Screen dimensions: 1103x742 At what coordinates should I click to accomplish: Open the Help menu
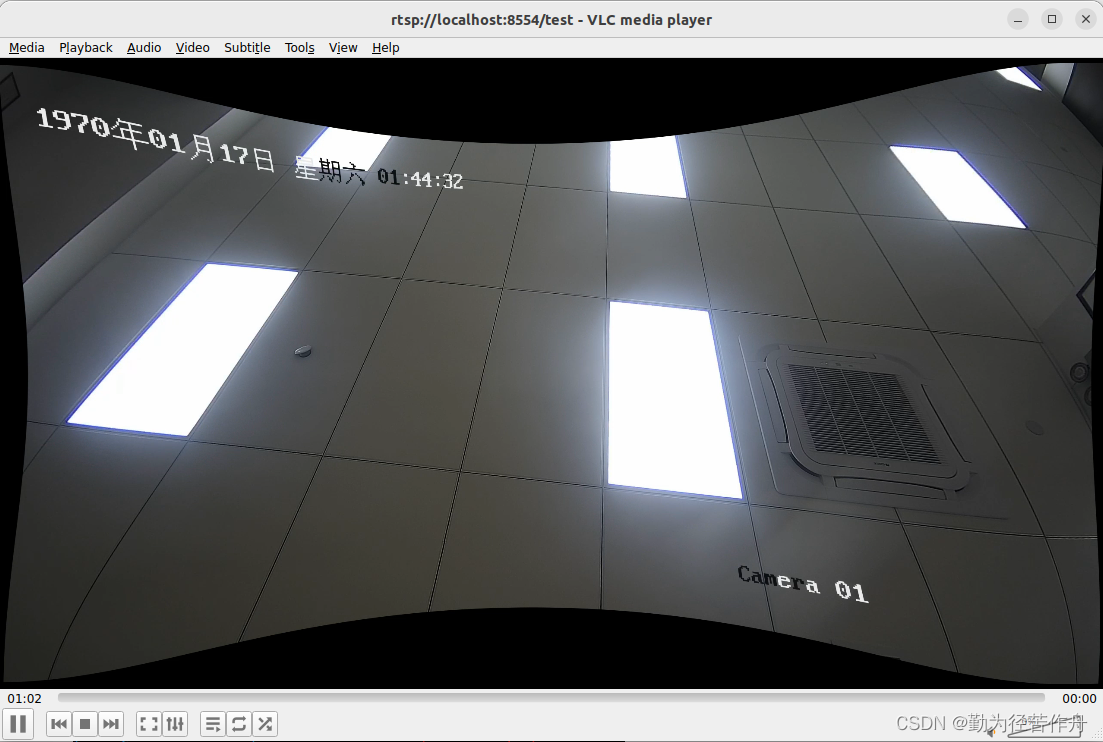click(385, 47)
